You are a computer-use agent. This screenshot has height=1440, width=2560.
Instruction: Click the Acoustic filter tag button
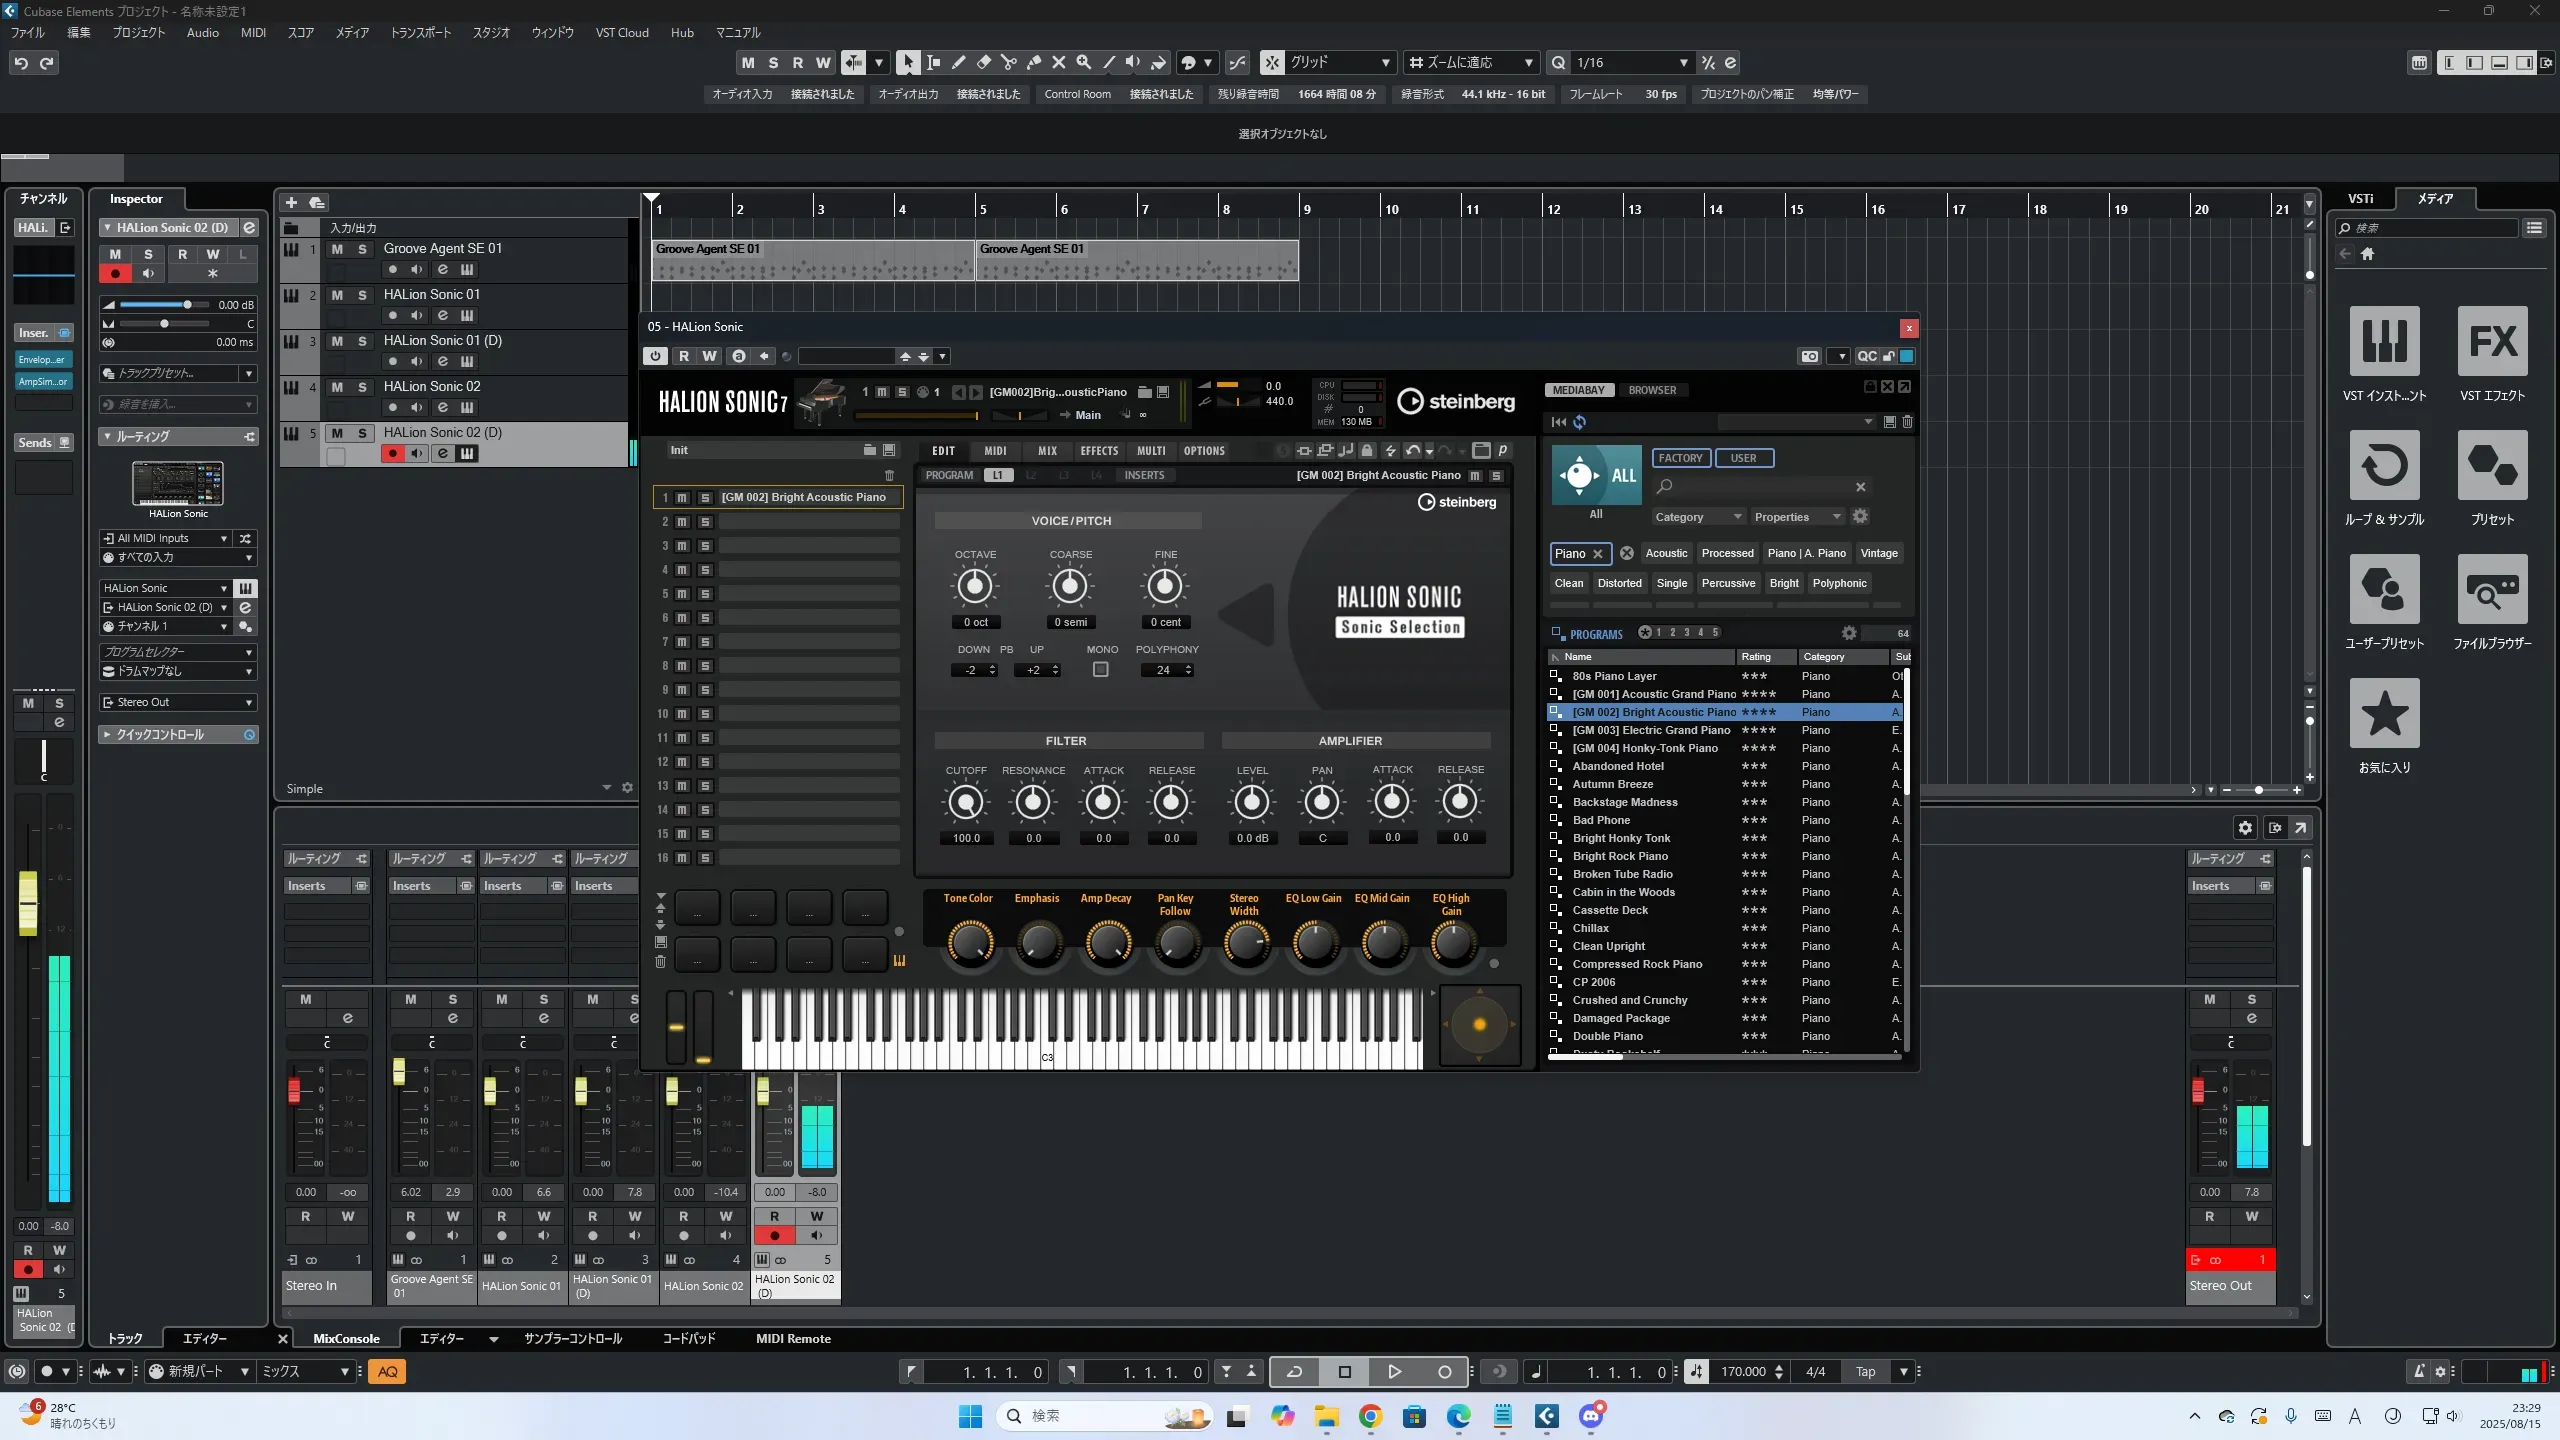pos(1666,553)
